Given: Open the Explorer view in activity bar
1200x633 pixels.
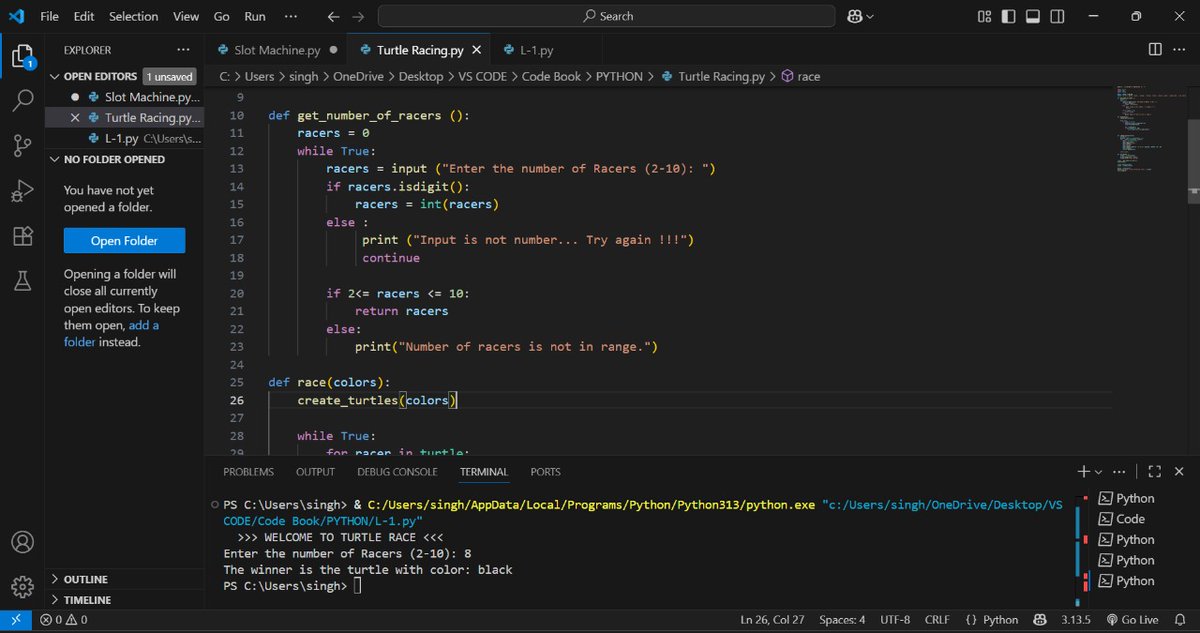Looking at the screenshot, I should [x=24, y=55].
